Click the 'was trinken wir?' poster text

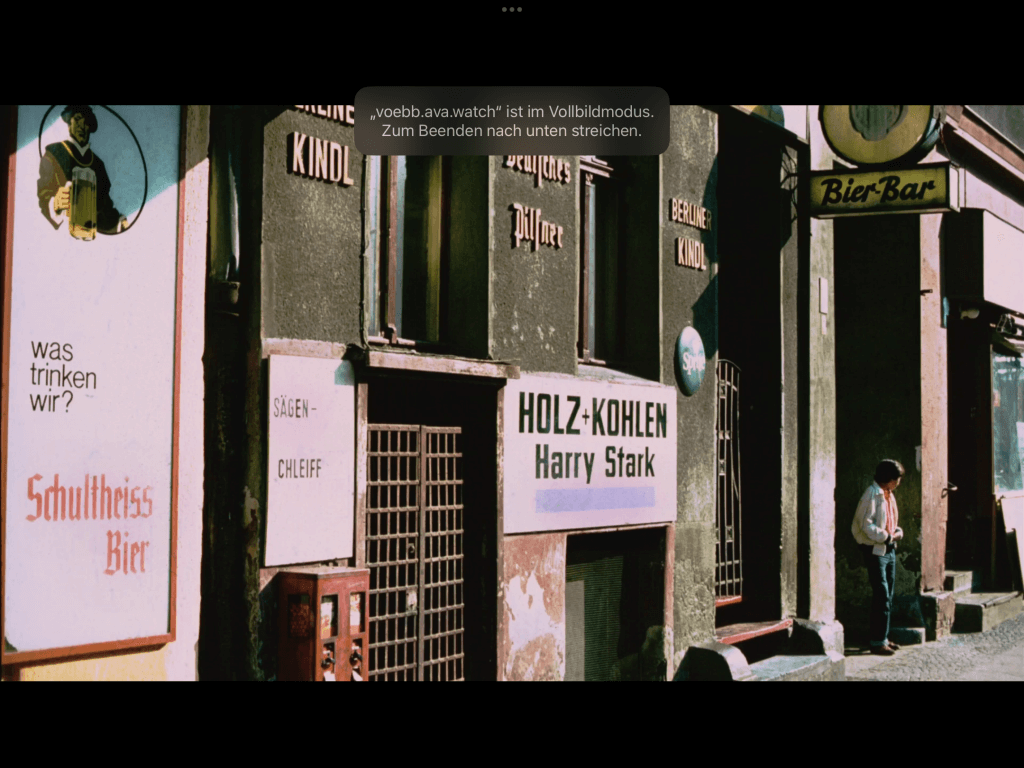[x=63, y=377]
